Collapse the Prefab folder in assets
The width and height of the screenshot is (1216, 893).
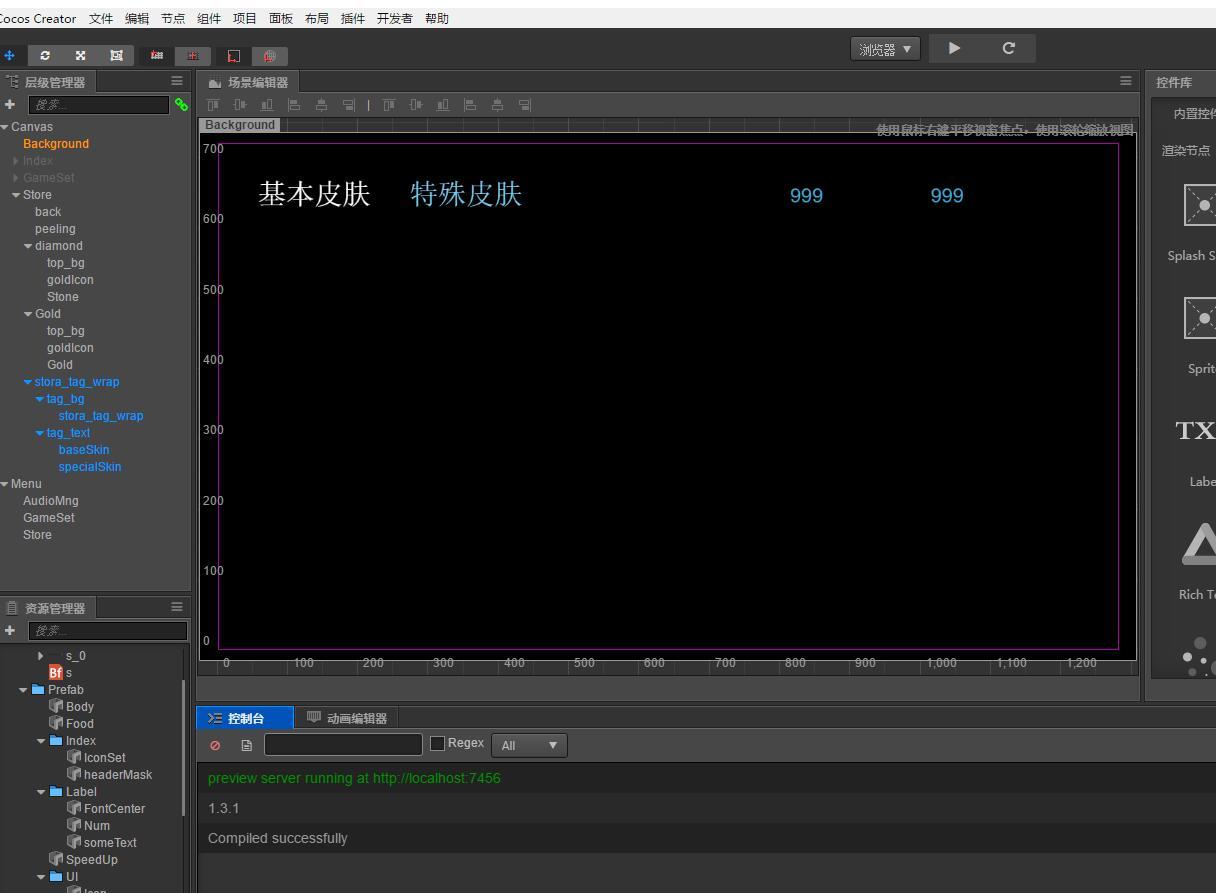23,690
